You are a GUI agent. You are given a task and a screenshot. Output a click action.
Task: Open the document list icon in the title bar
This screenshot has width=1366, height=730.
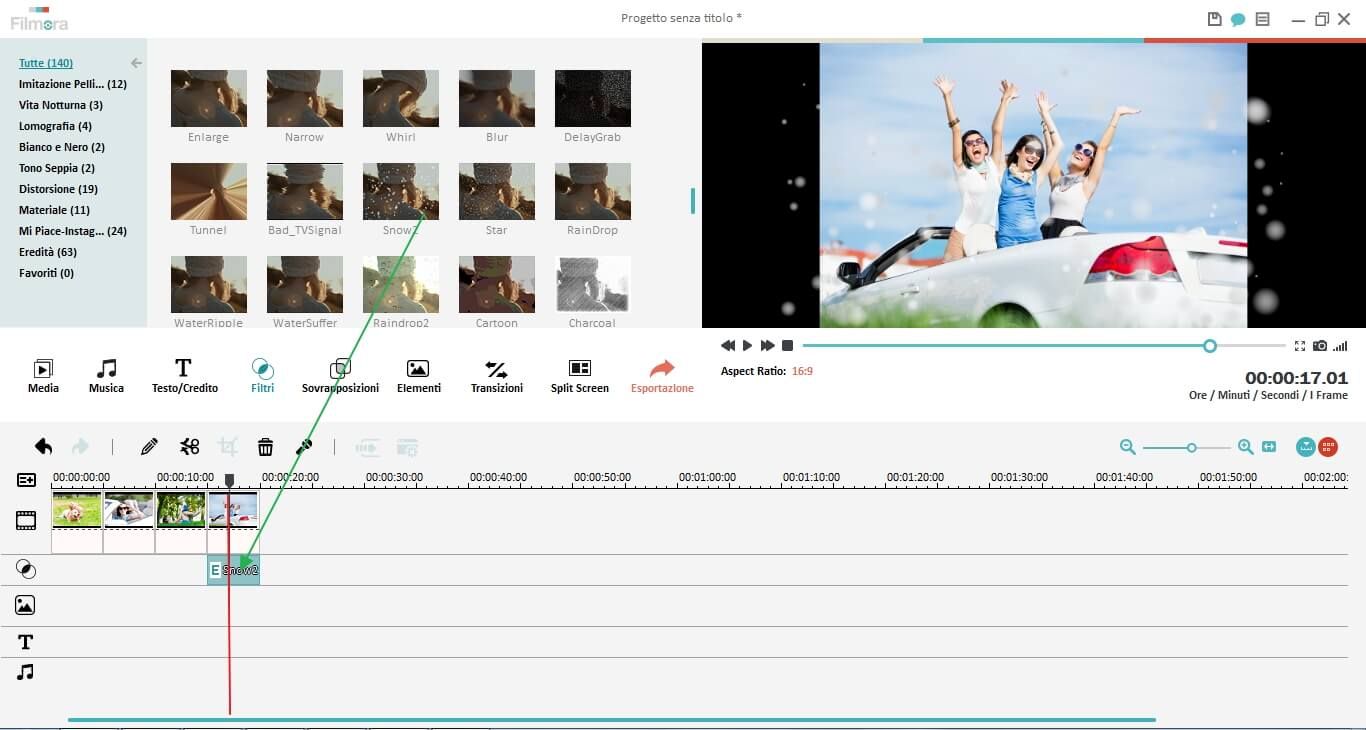click(1263, 19)
